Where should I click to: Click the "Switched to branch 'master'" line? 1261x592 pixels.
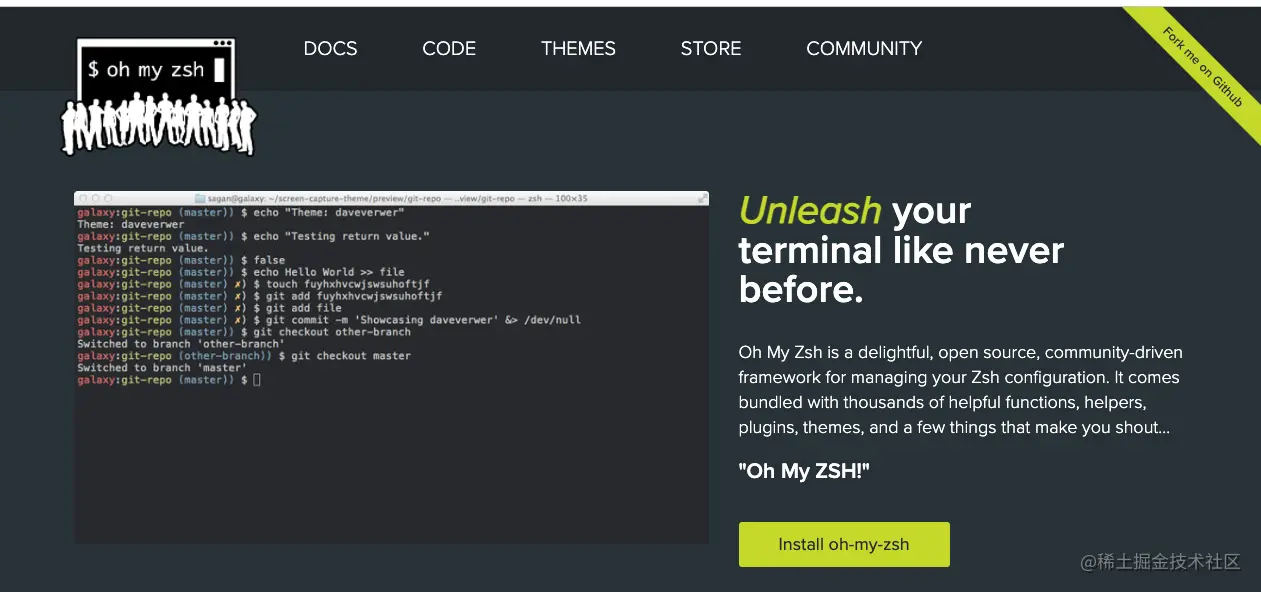coord(162,368)
